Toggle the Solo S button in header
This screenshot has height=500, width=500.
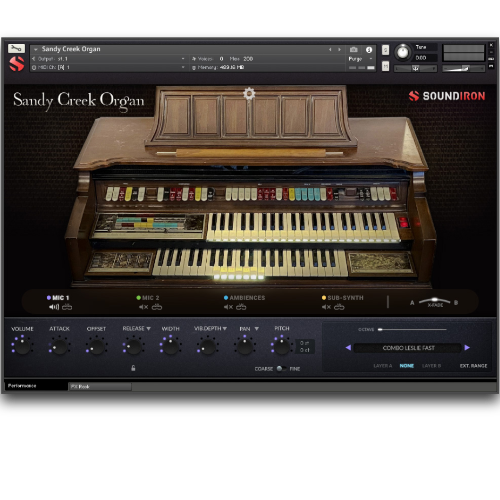pos(385,50)
